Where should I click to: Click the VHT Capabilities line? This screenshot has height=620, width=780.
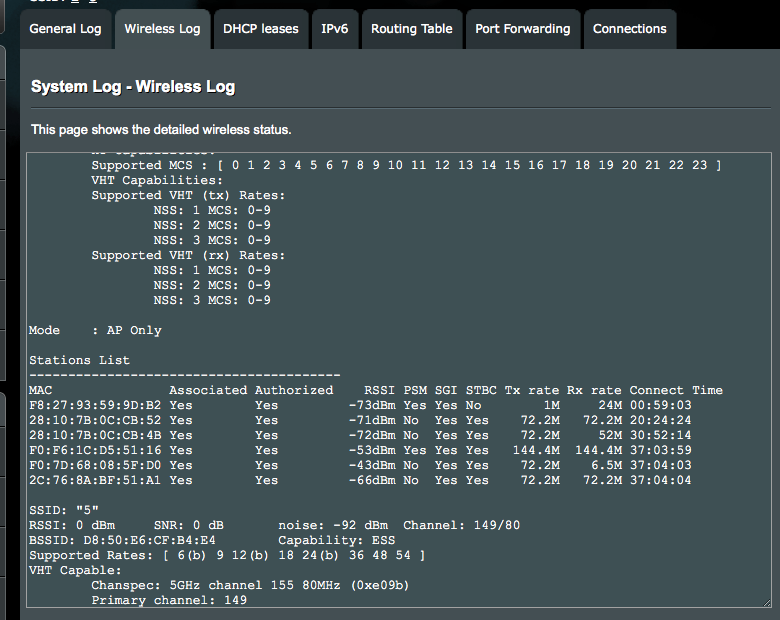point(157,180)
